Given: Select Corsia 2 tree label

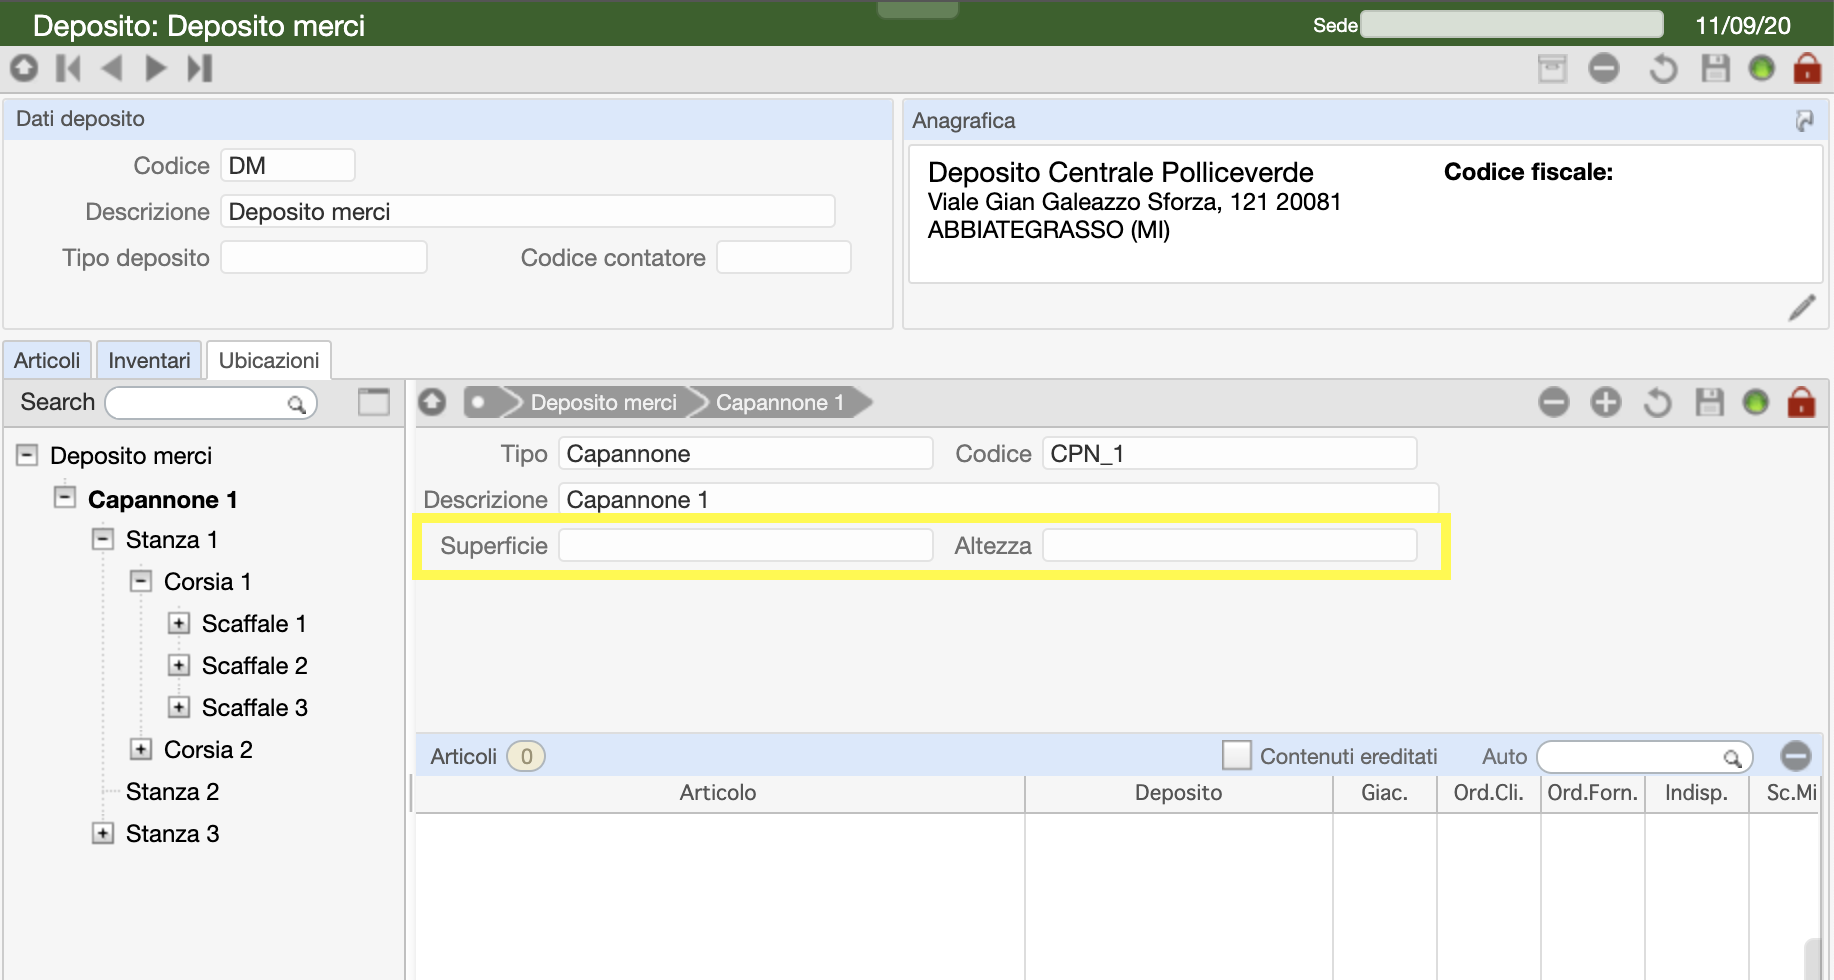Looking at the screenshot, I should (x=208, y=750).
